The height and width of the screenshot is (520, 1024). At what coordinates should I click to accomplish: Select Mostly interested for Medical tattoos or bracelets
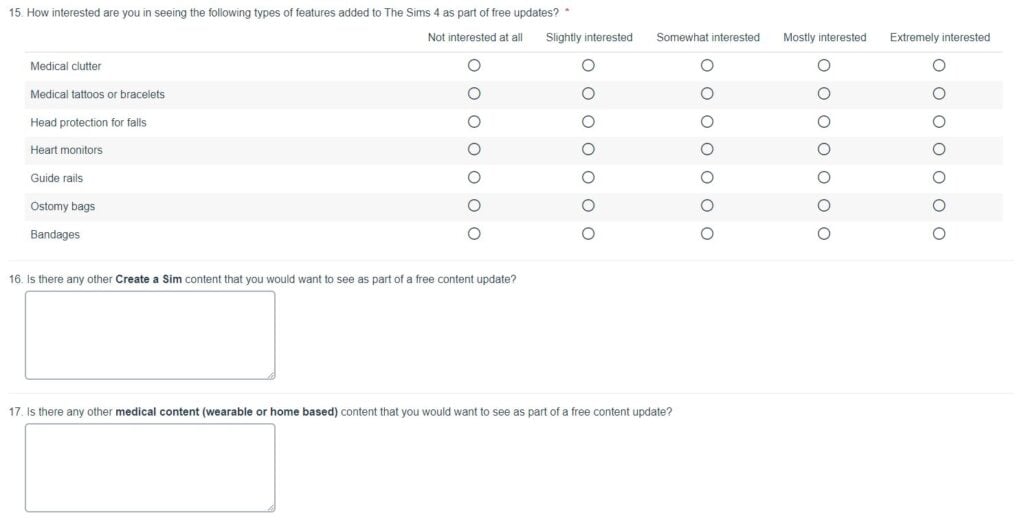(824, 93)
